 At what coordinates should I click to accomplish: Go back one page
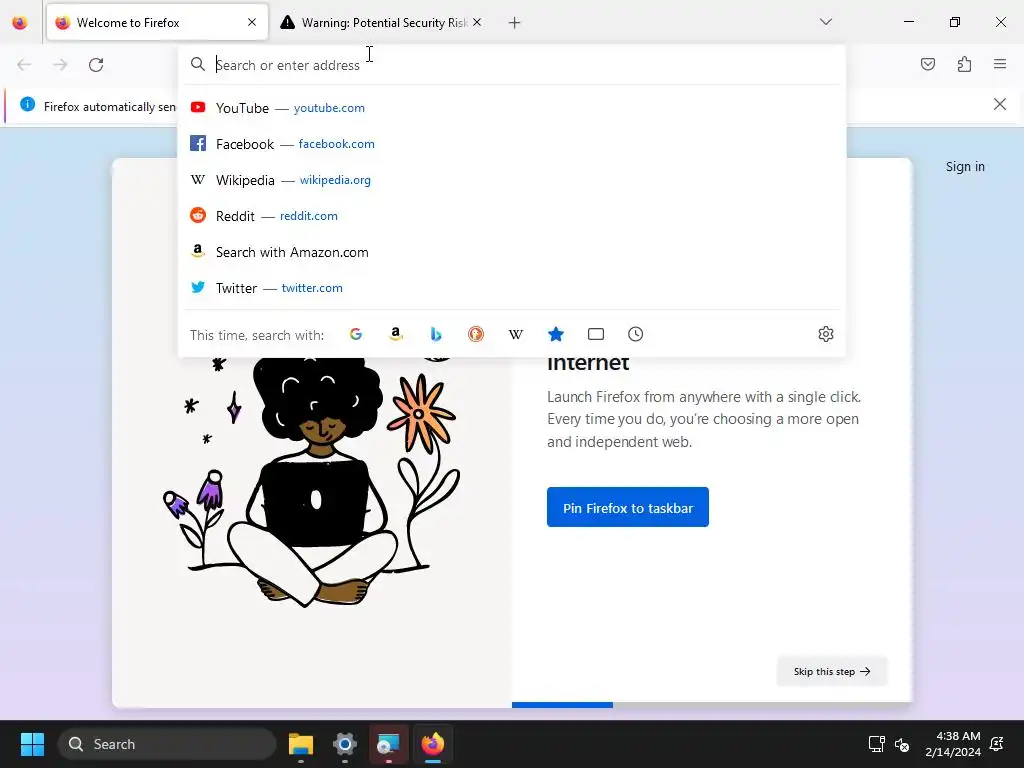[24, 65]
